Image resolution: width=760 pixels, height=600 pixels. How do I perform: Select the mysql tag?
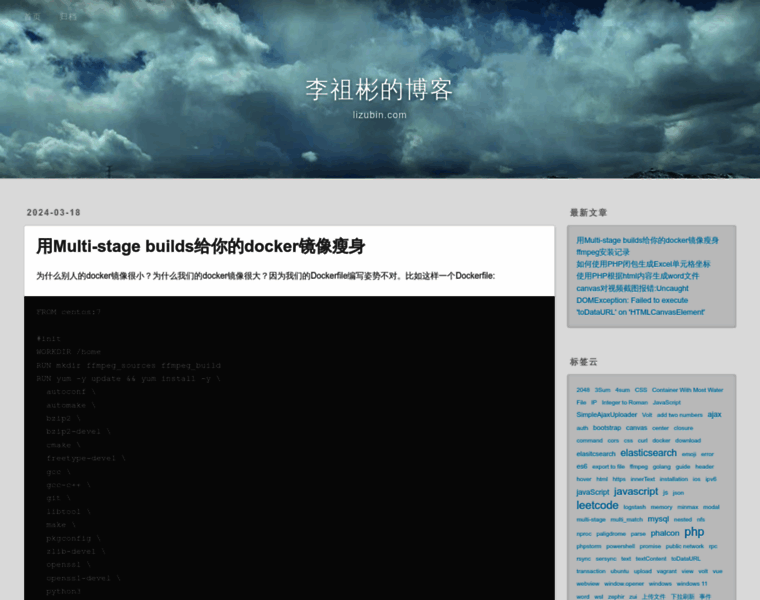pyautogui.click(x=658, y=519)
